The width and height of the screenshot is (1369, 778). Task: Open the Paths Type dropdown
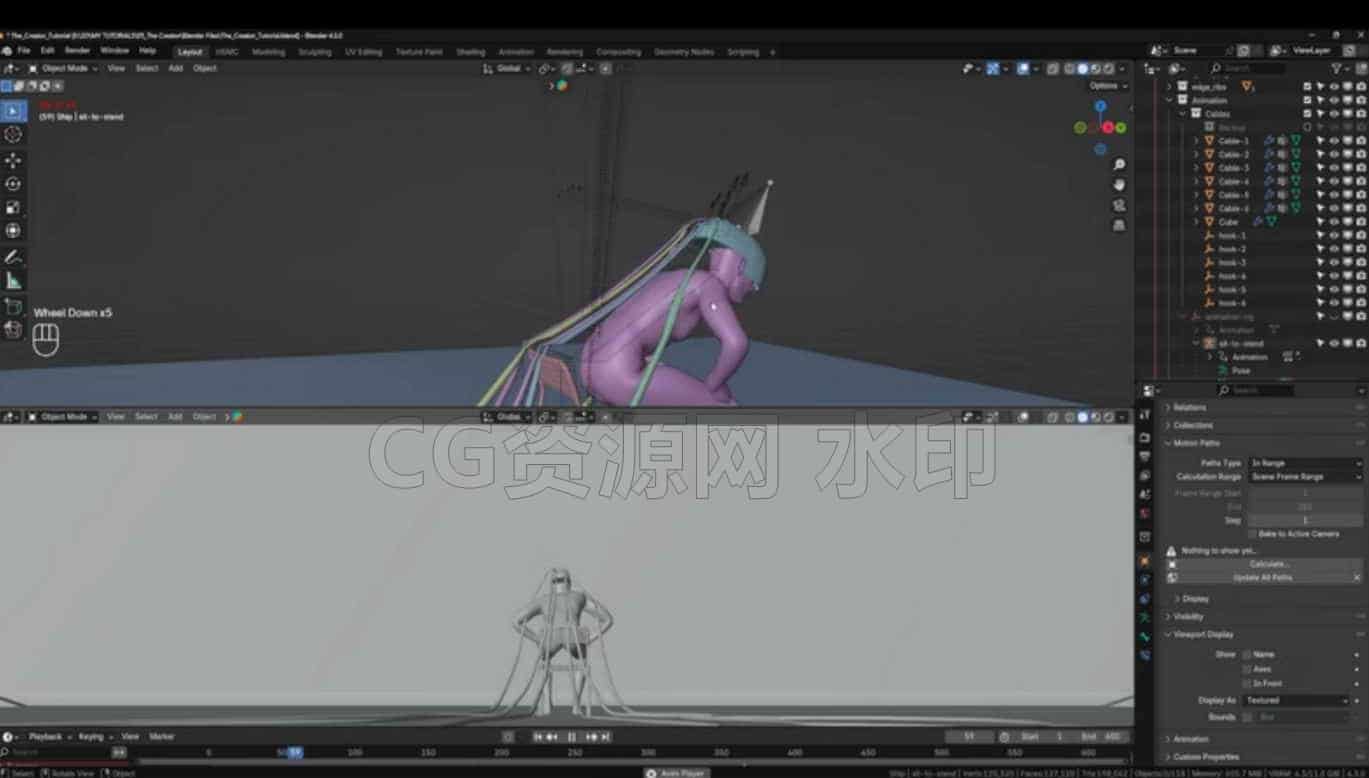1305,463
